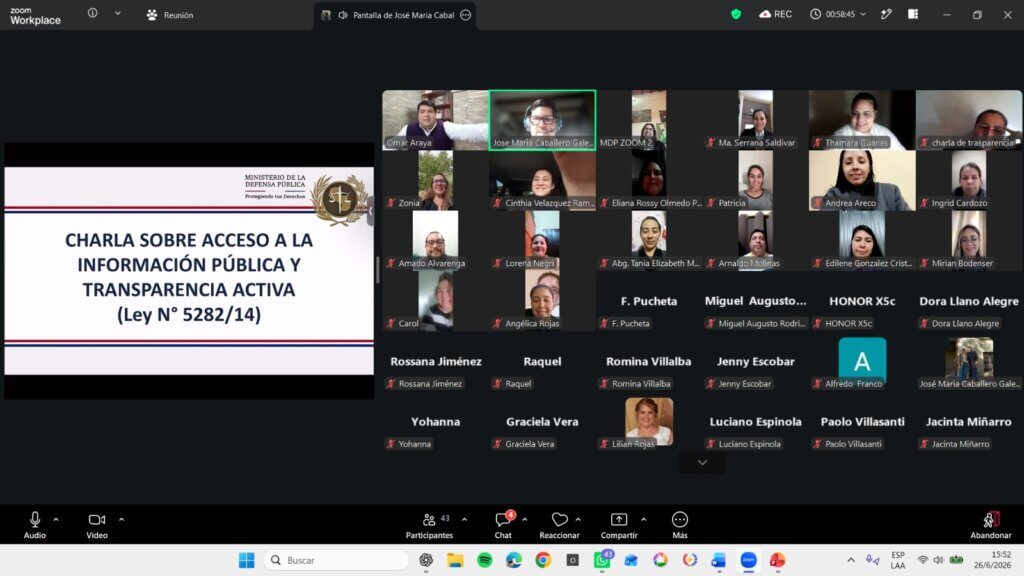Screen dimensions: 1024x576
Task: Open File Explorer from the taskbar
Action: coord(455,560)
